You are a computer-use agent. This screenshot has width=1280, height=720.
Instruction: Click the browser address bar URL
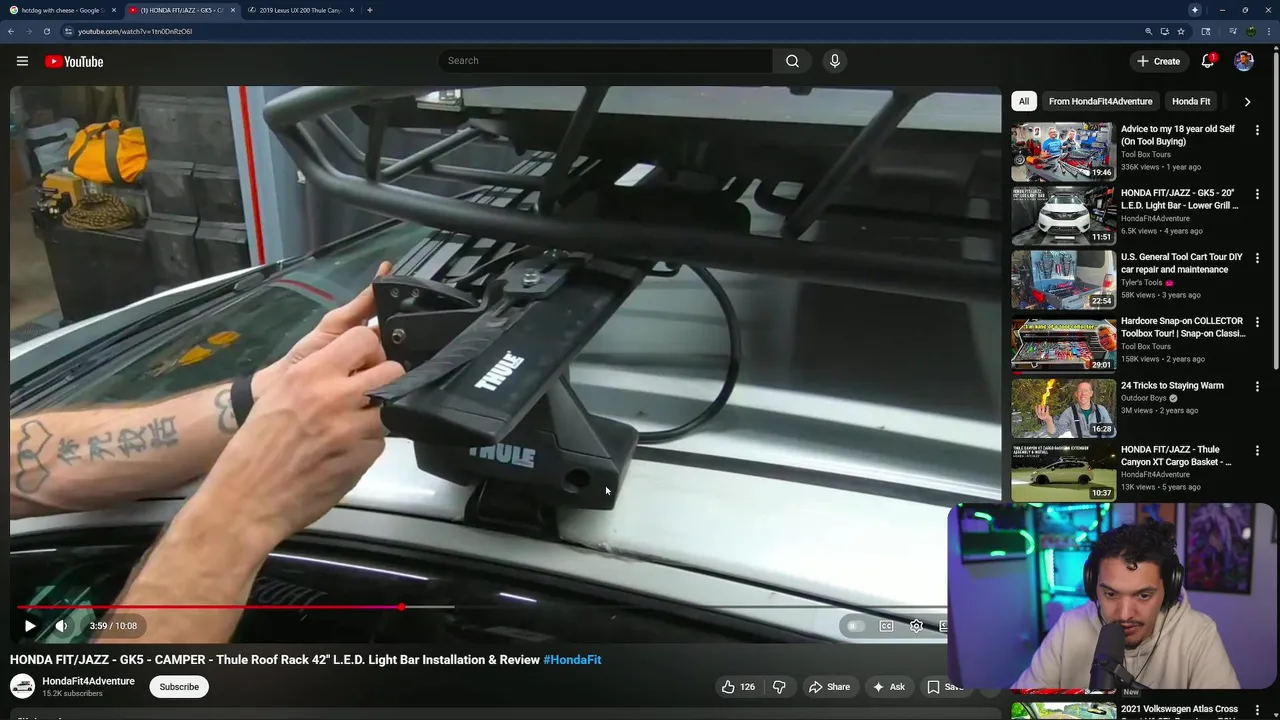tap(135, 31)
